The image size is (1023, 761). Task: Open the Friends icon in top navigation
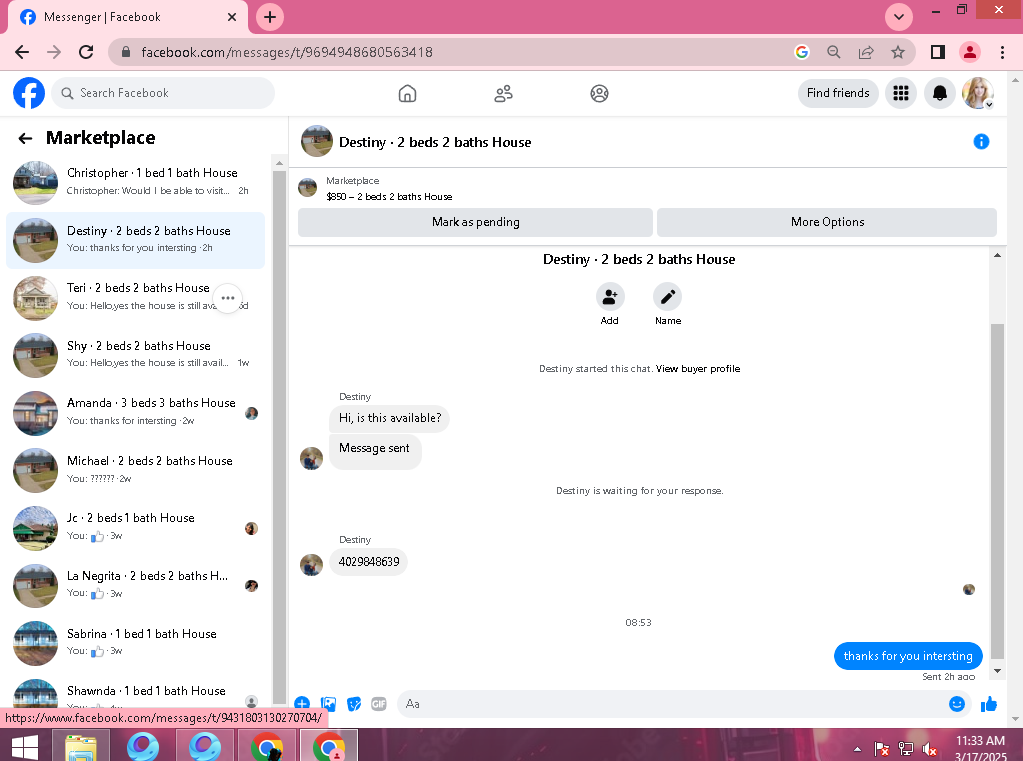coord(503,93)
